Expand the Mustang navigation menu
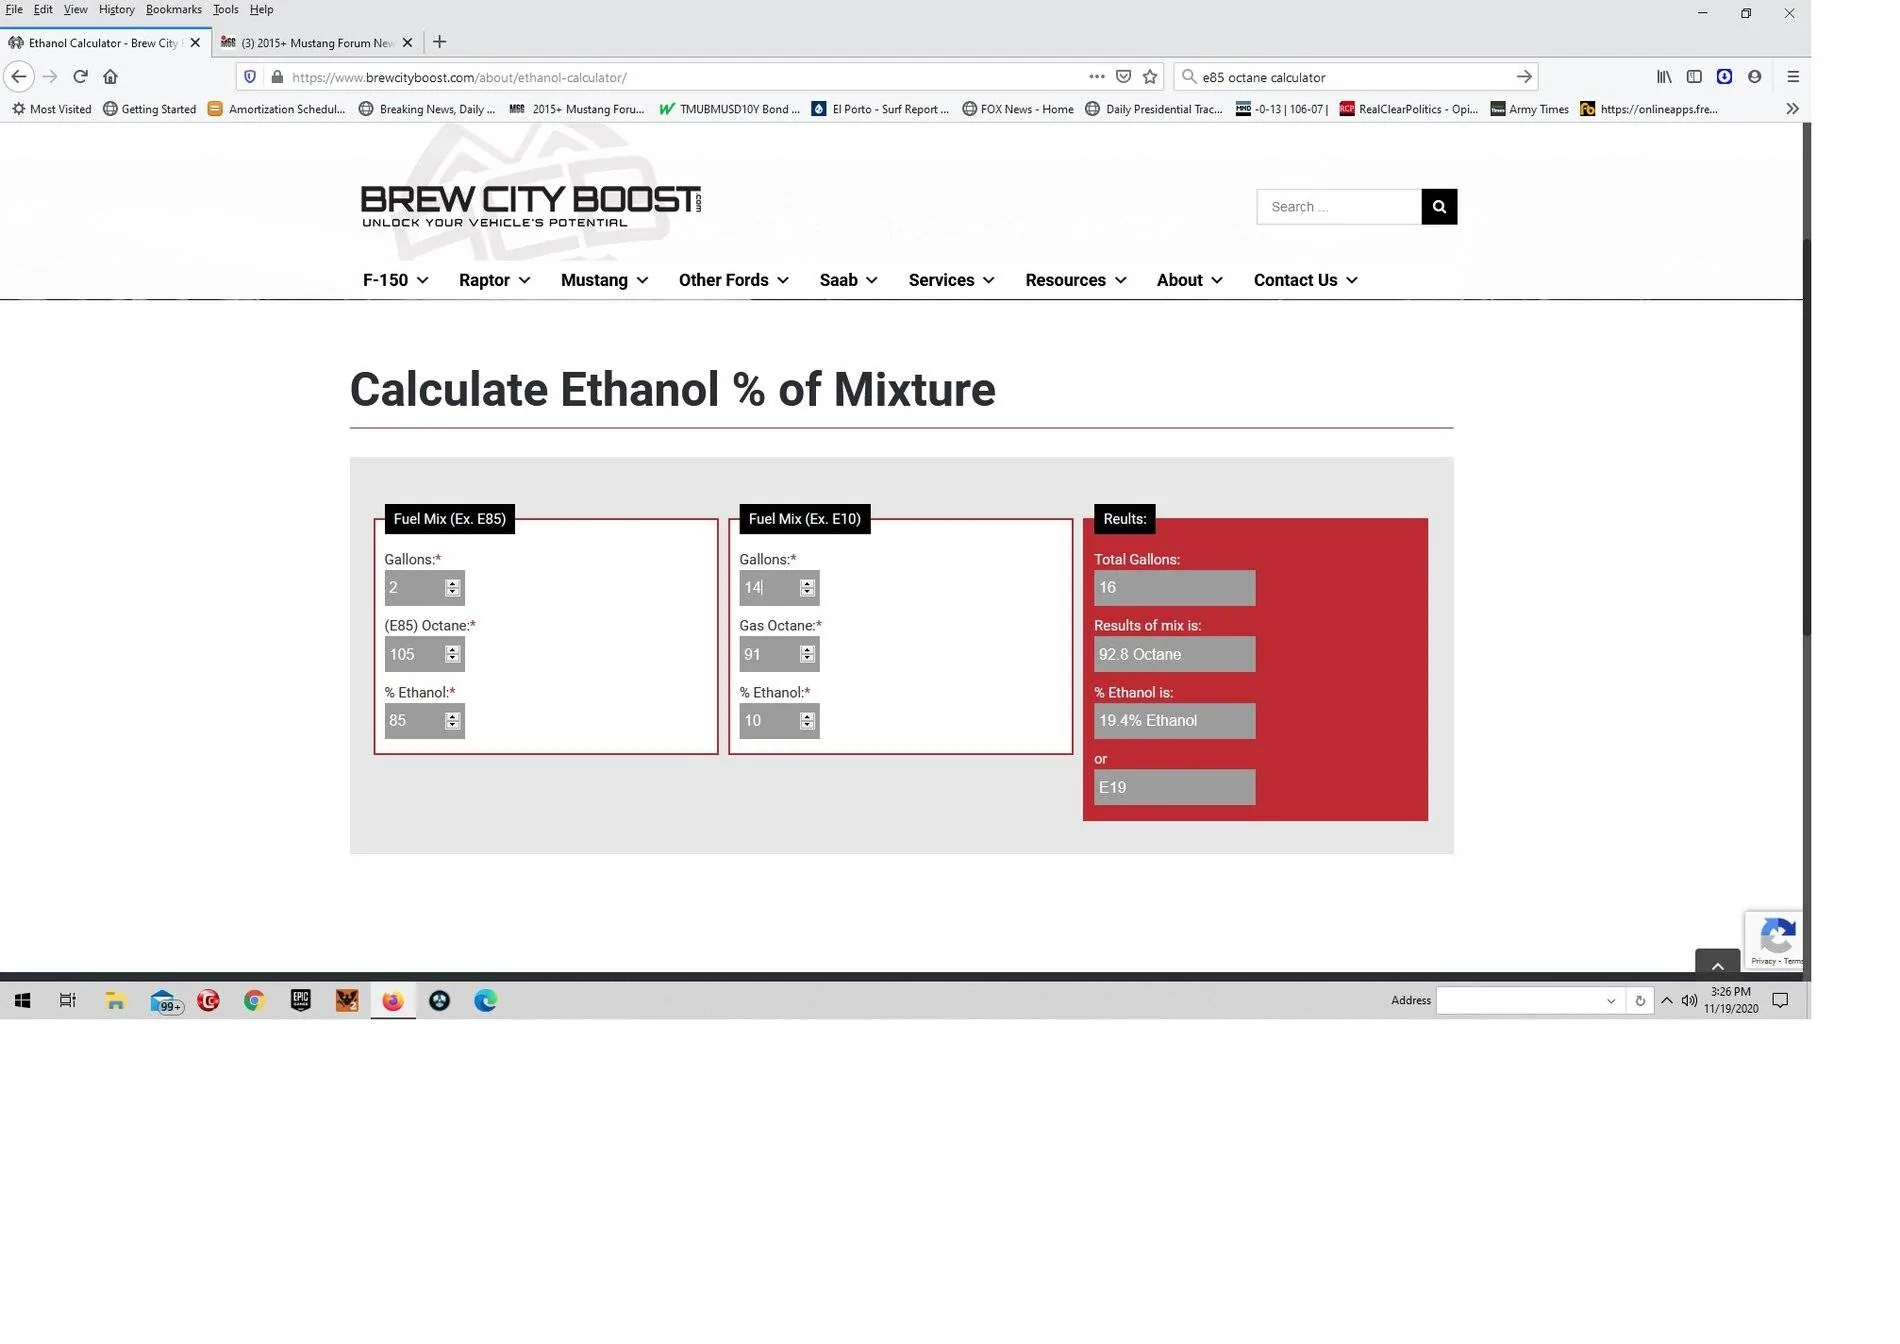The image size is (1900, 1344). (x=604, y=280)
